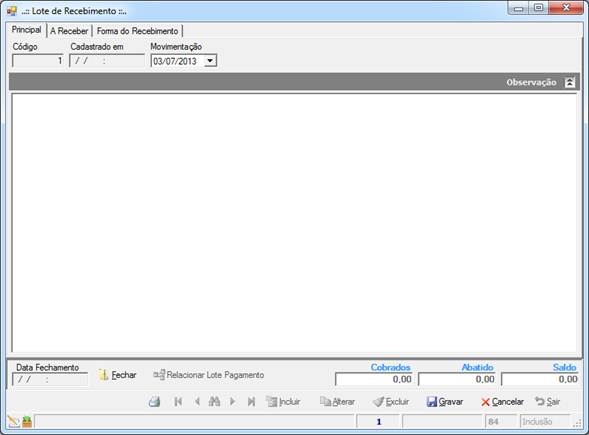The image size is (589, 435).
Task: Open the A Receber tab
Action: click(x=69, y=31)
